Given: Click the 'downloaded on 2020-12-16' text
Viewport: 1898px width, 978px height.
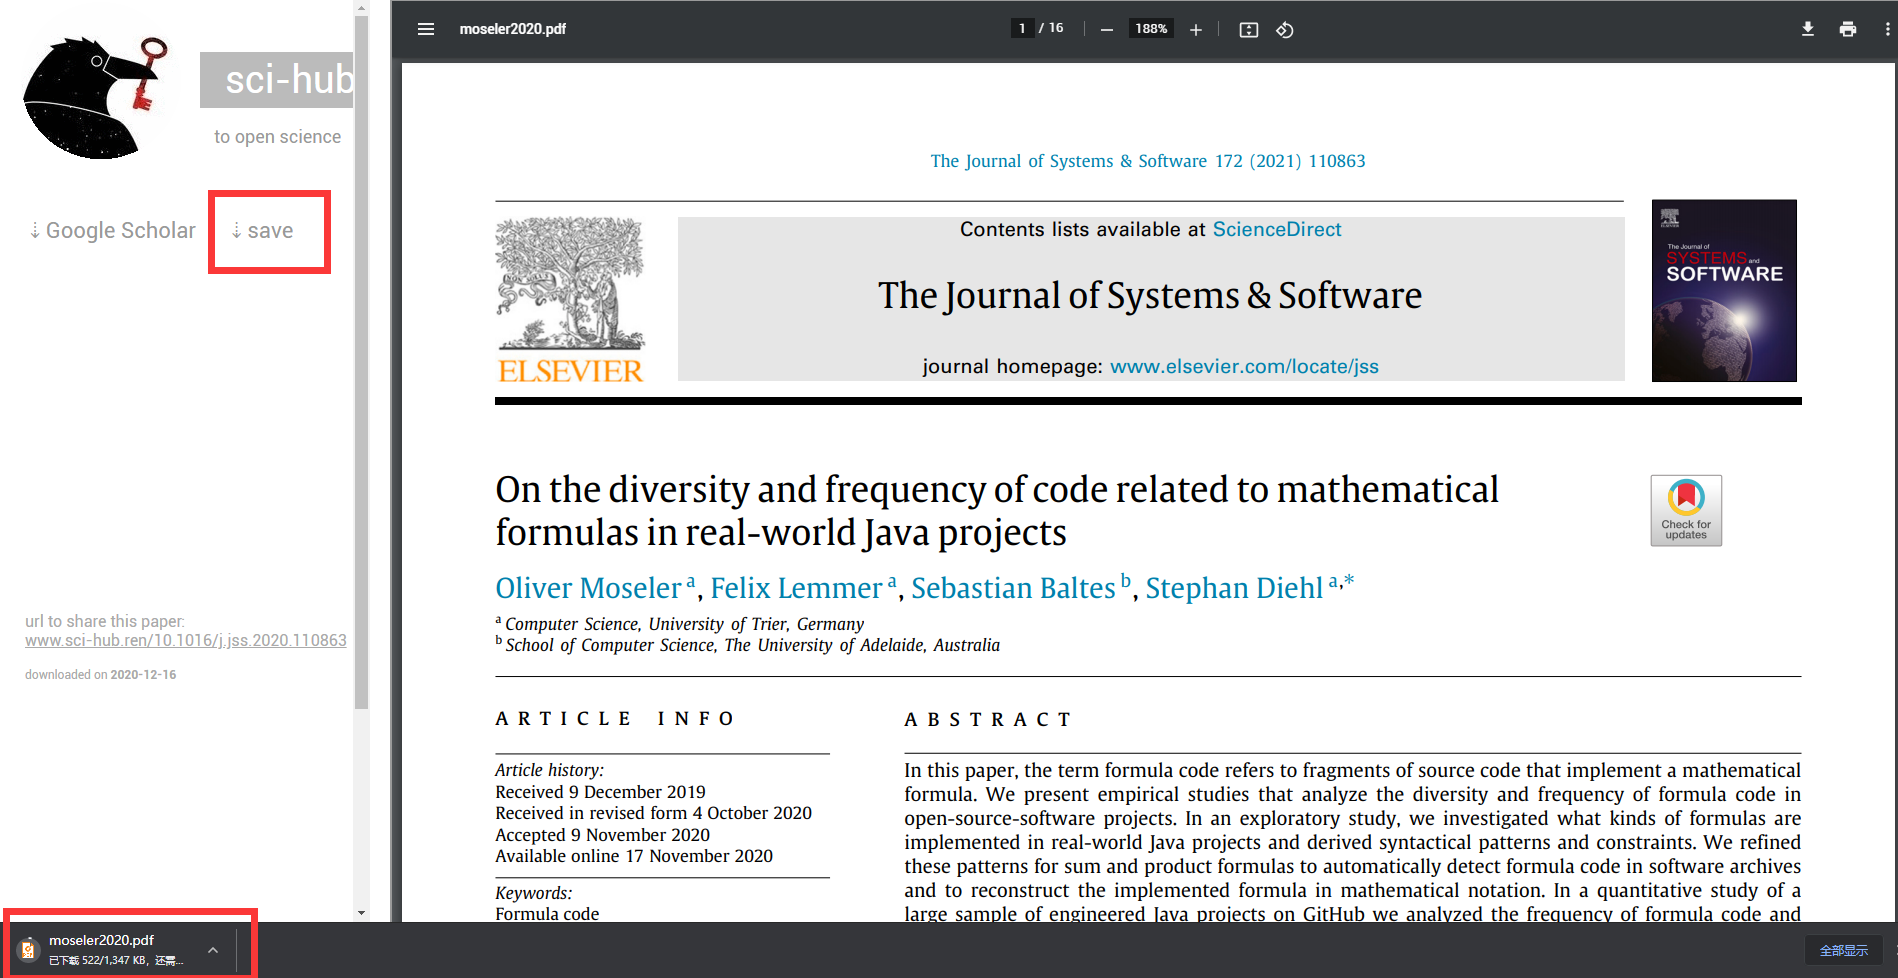Looking at the screenshot, I should point(101,675).
